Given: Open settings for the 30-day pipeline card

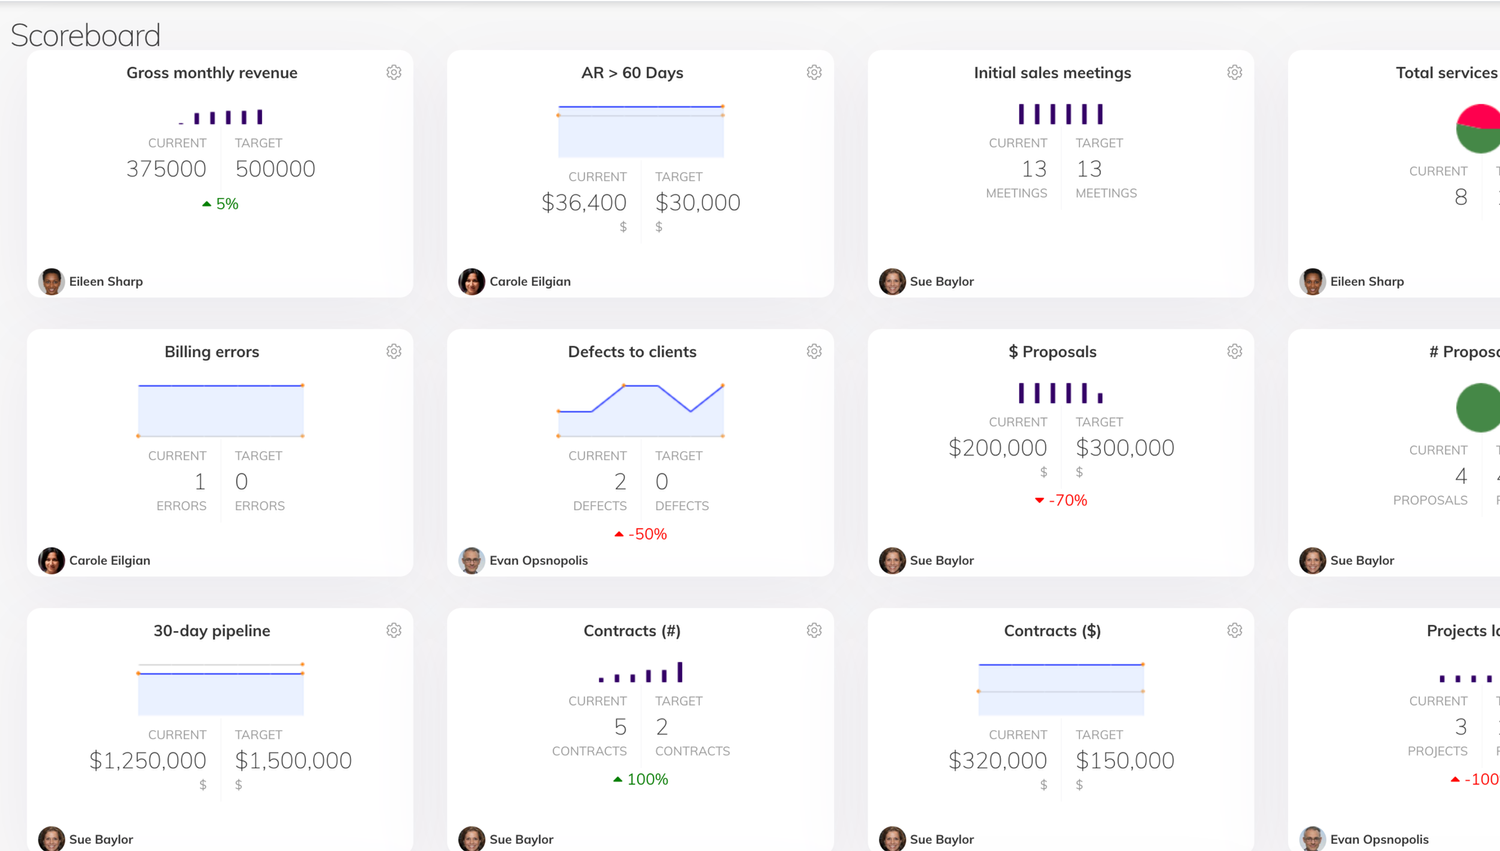Looking at the screenshot, I should (393, 630).
